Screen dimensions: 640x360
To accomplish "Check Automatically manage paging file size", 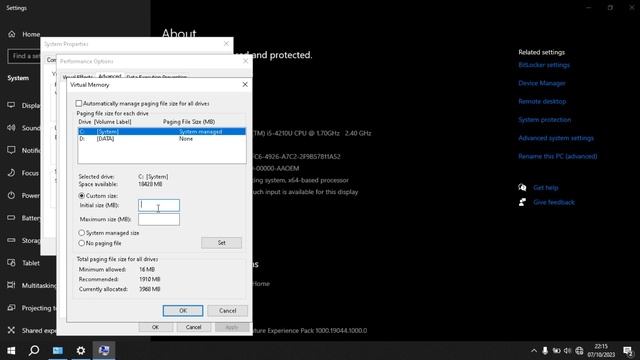I will 79,103.
